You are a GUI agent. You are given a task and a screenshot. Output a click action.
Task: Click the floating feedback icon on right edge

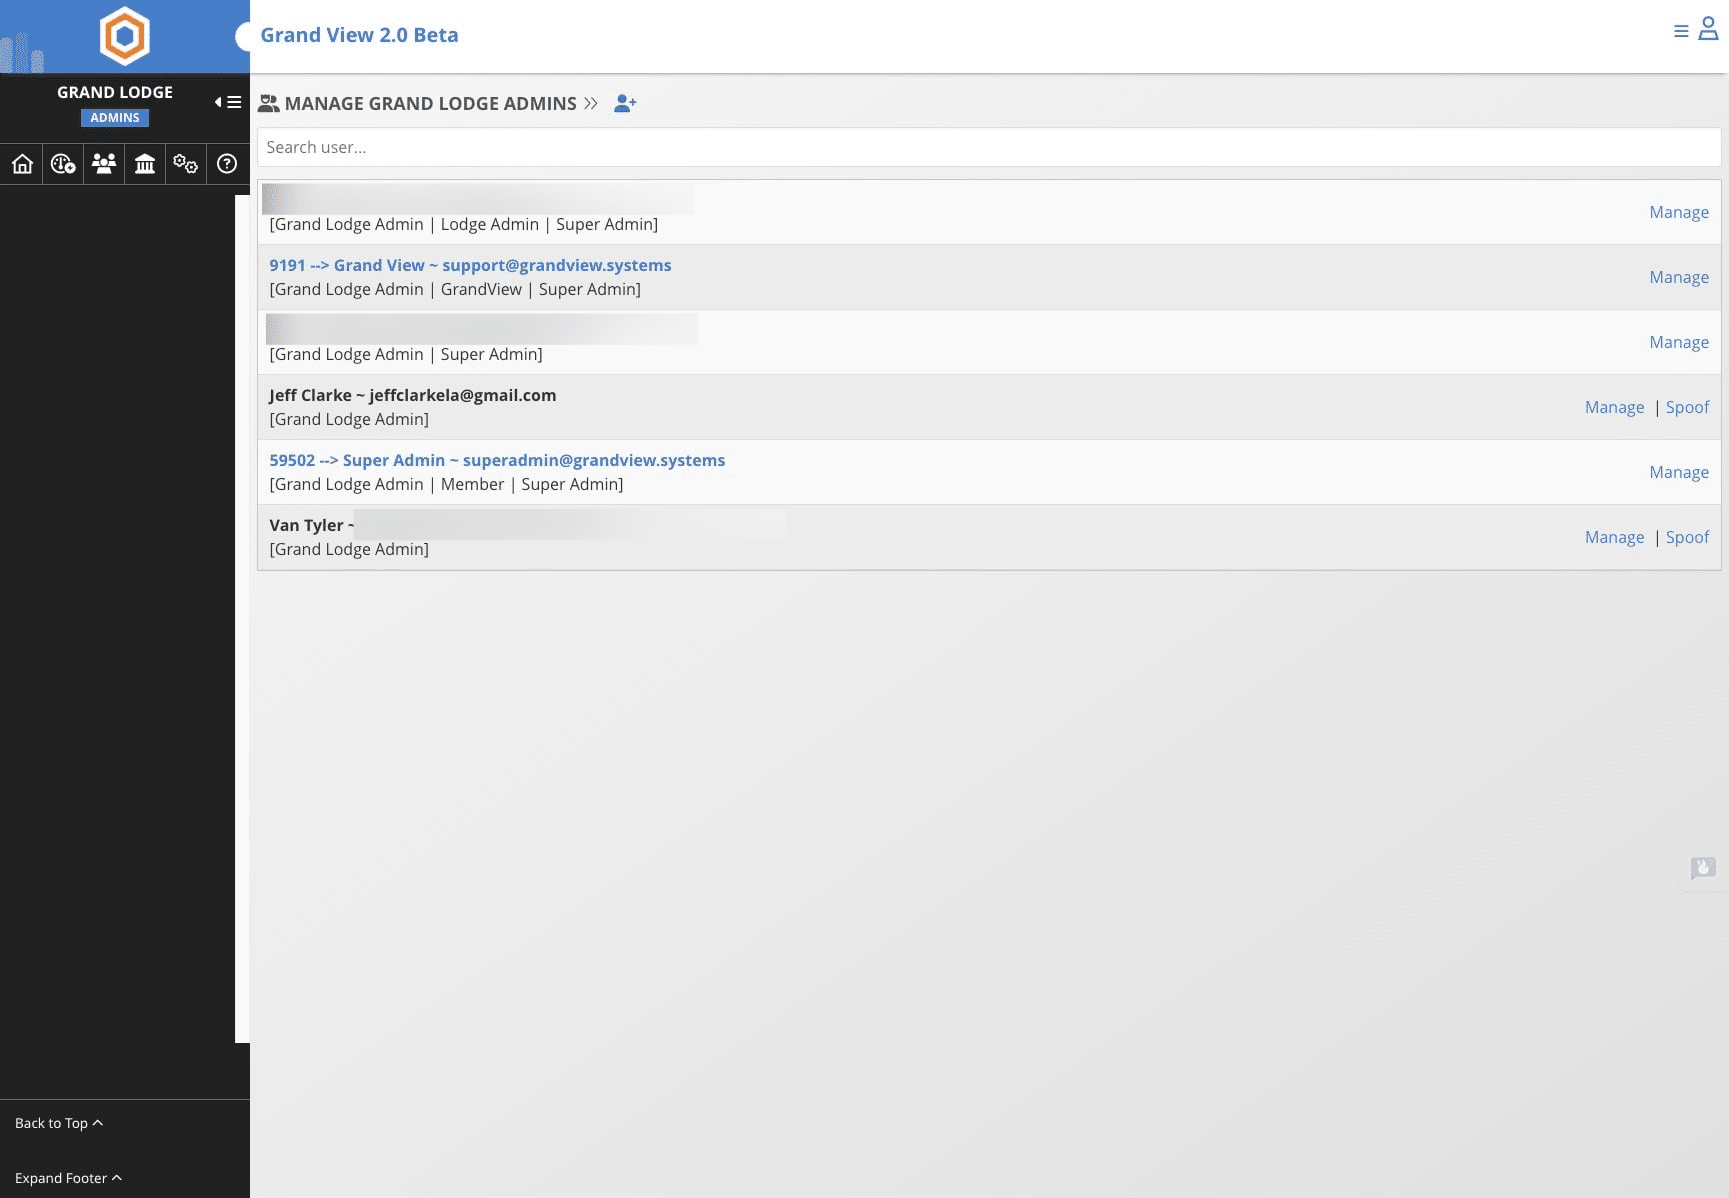pyautogui.click(x=1703, y=868)
